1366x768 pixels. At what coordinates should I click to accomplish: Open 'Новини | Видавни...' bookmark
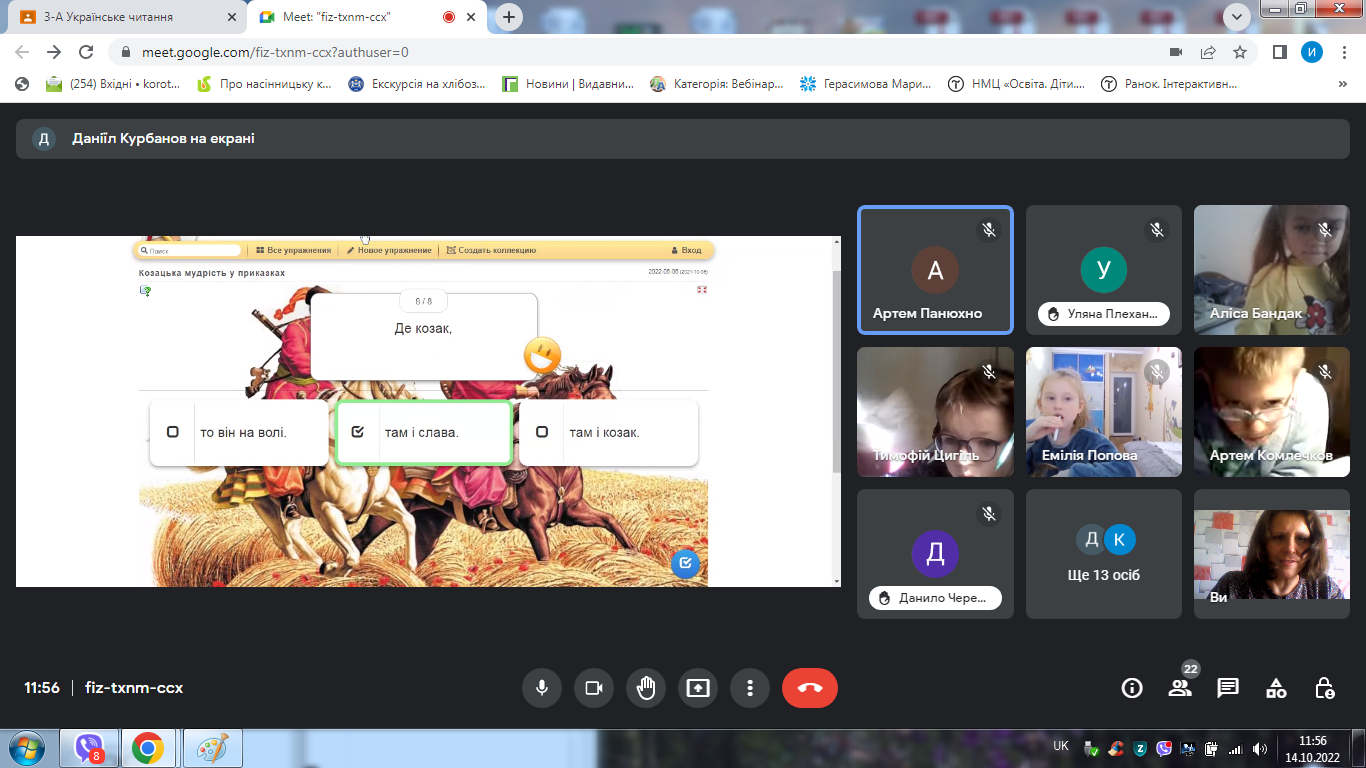coord(569,84)
